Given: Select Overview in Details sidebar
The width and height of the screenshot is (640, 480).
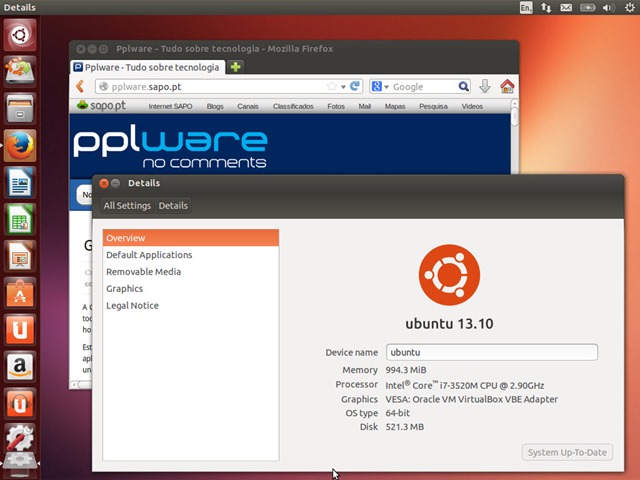Looking at the screenshot, I should (191, 238).
